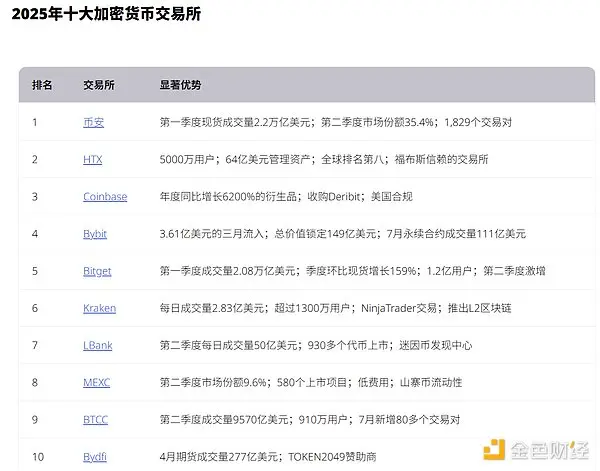The width and height of the screenshot is (600, 471).
Task: Select the Bybit description starting with 3.61亿美元
Action: [342, 234]
